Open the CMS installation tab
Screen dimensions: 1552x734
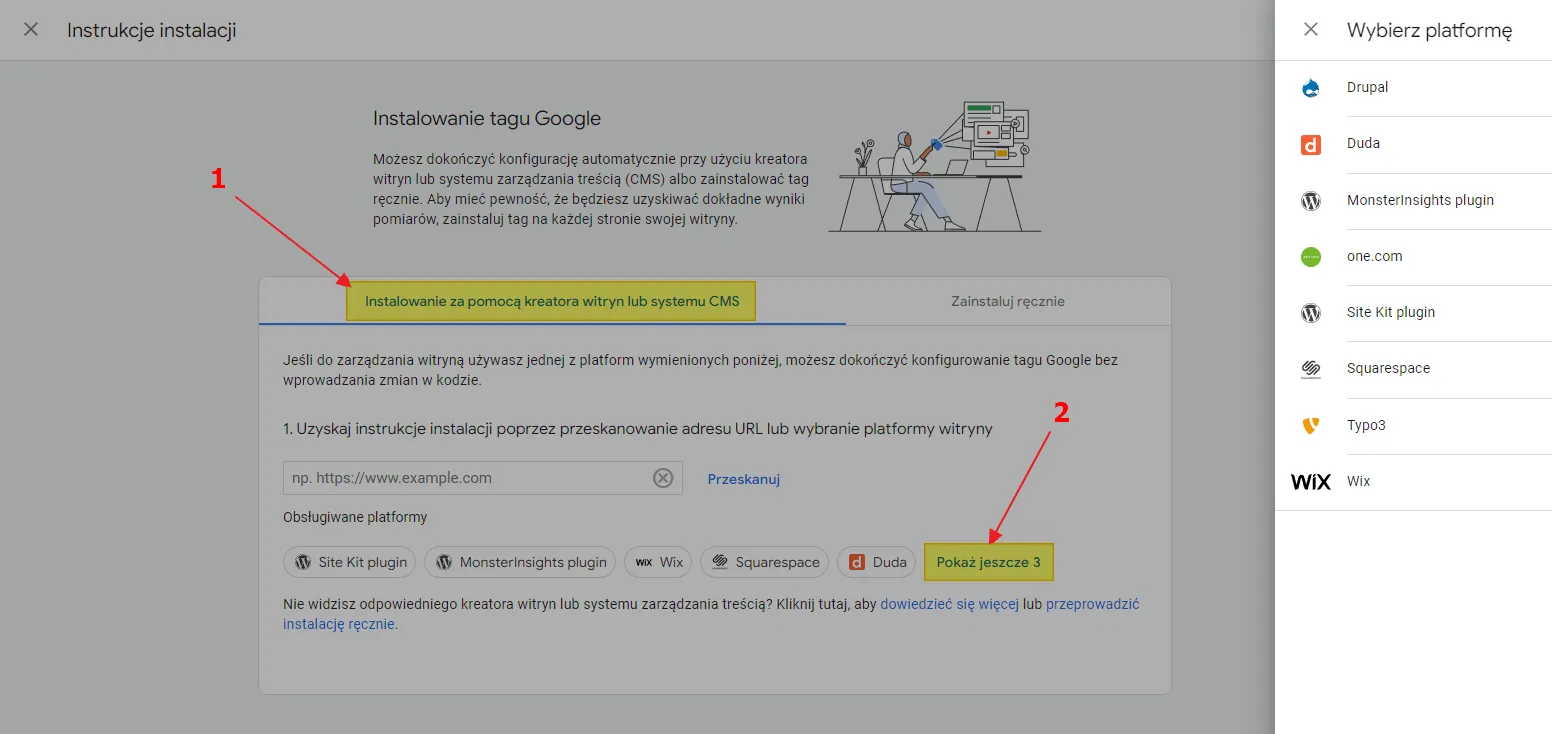[552, 301]
